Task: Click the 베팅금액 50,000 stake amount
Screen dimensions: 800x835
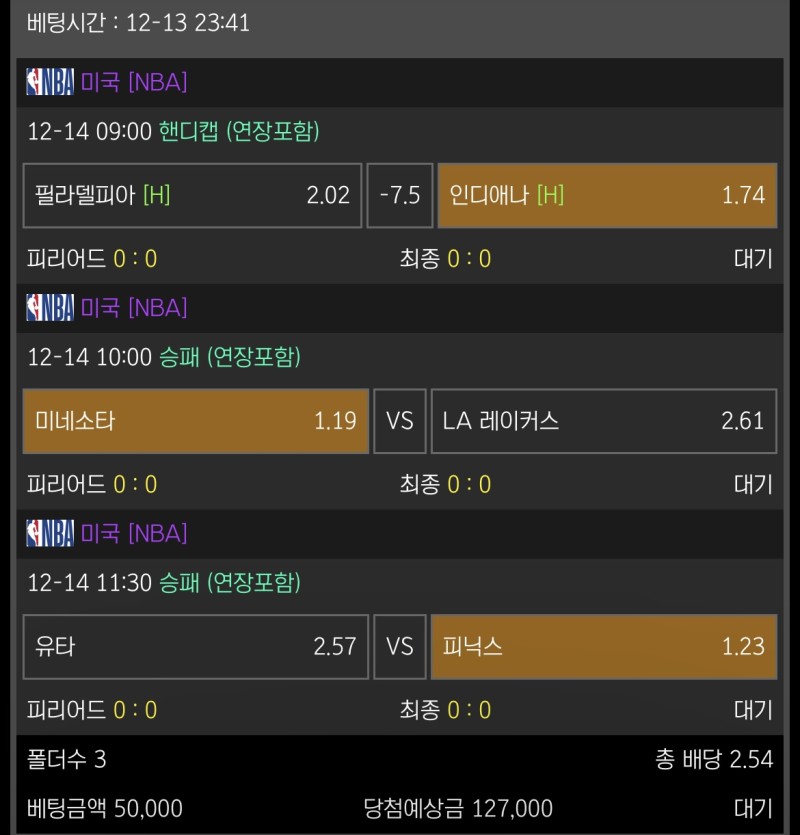Action: click(104, 808)
